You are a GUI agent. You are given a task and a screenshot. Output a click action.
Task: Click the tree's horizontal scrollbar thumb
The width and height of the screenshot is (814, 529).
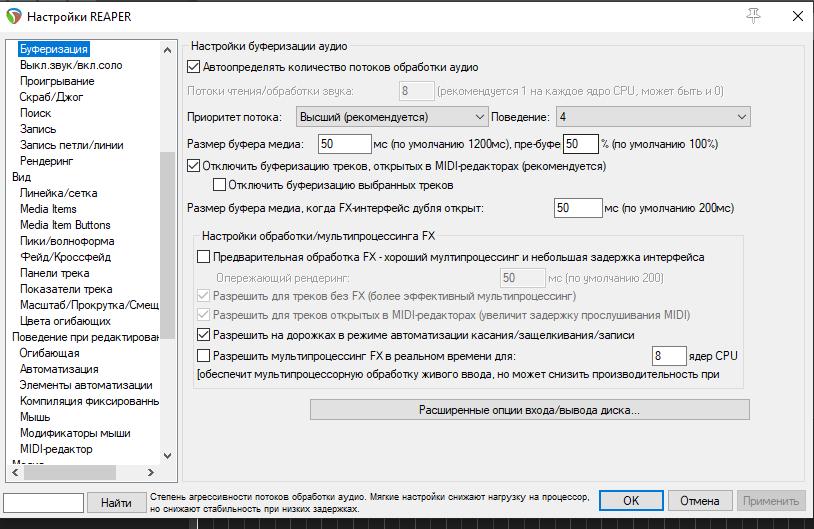click(70, 472)
